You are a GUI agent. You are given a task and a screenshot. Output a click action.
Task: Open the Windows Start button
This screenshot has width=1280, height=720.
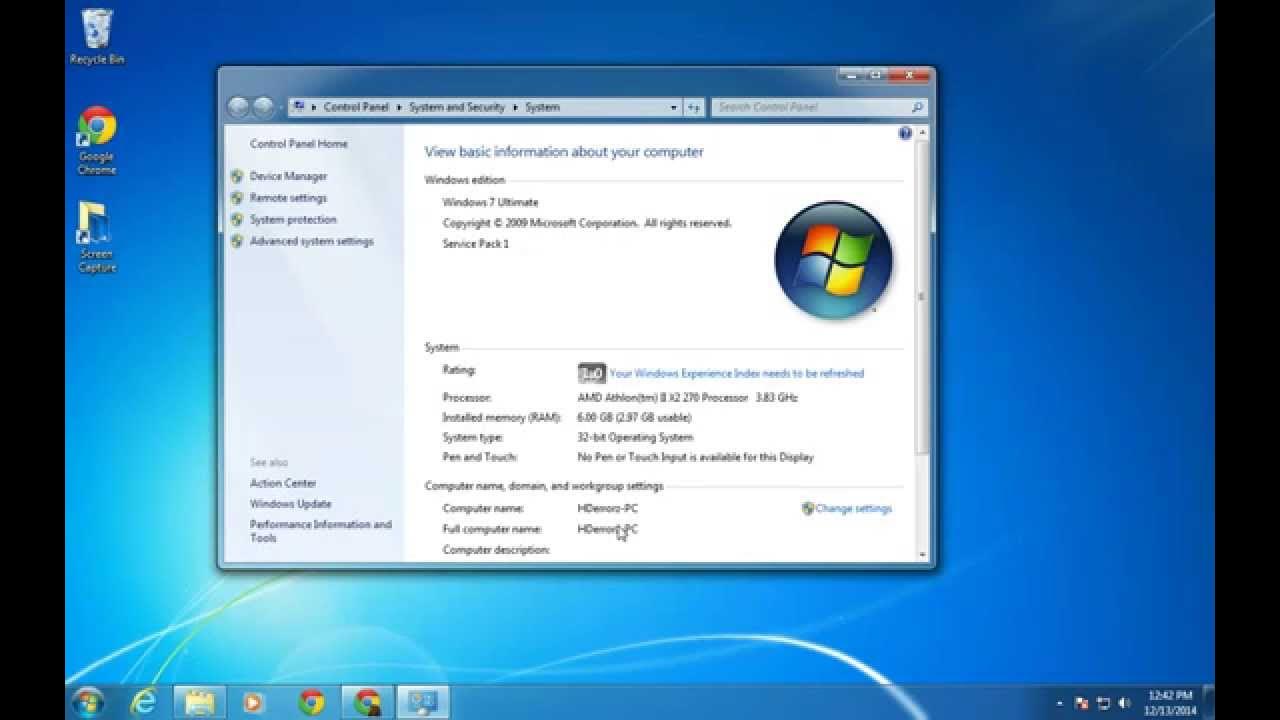click(x=87, y=702)
